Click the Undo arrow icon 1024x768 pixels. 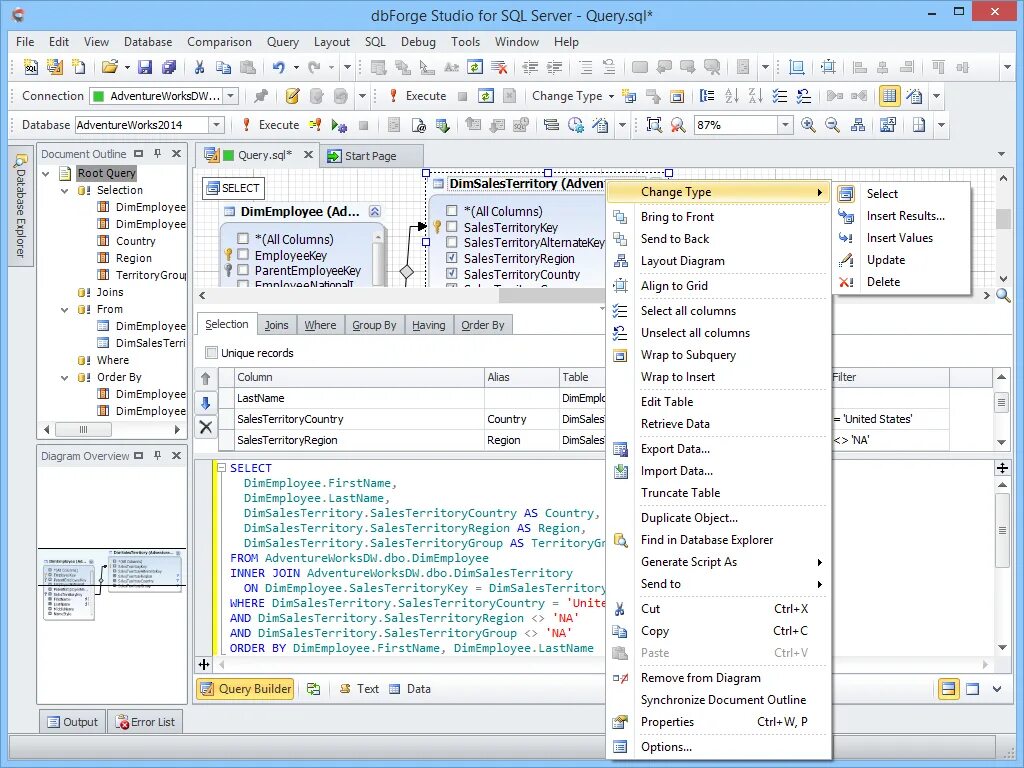coord(279,67)
